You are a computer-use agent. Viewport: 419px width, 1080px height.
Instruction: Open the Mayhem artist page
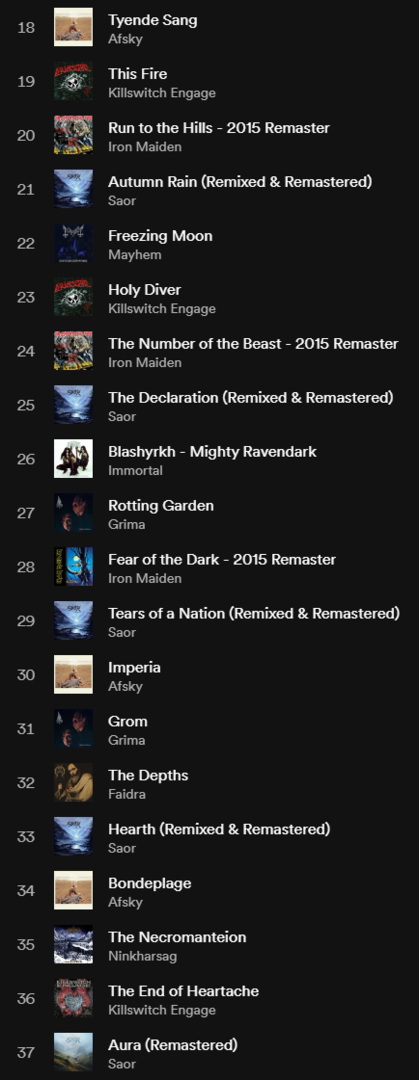click(134, 255)
